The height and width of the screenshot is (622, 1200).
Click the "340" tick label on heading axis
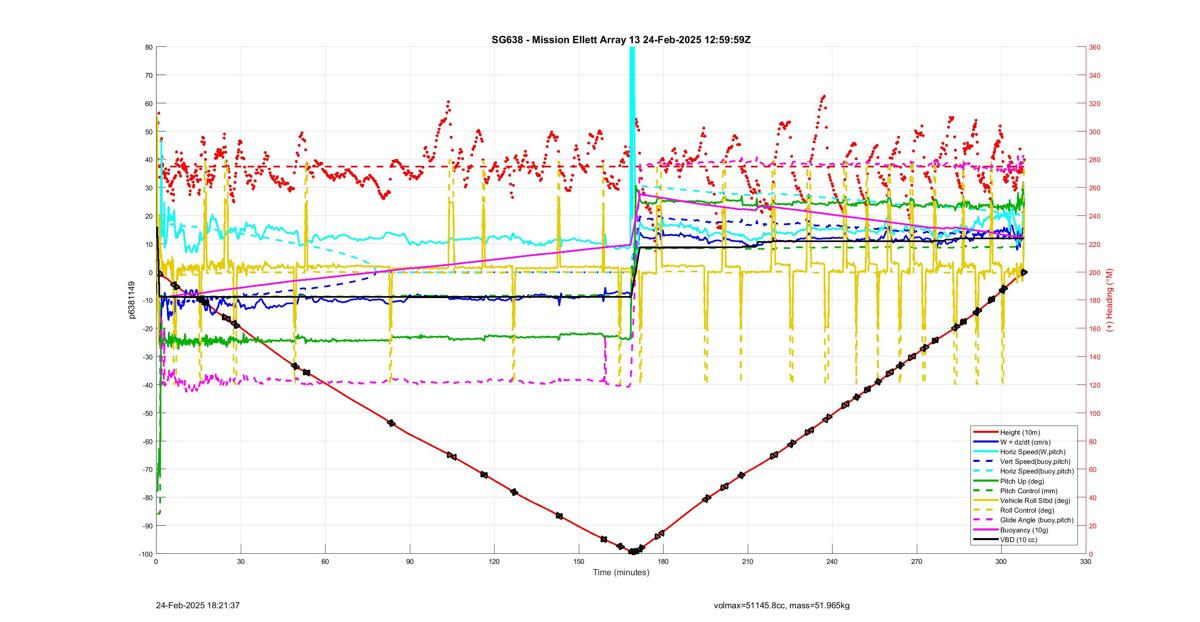click(x=1094, y=75)
